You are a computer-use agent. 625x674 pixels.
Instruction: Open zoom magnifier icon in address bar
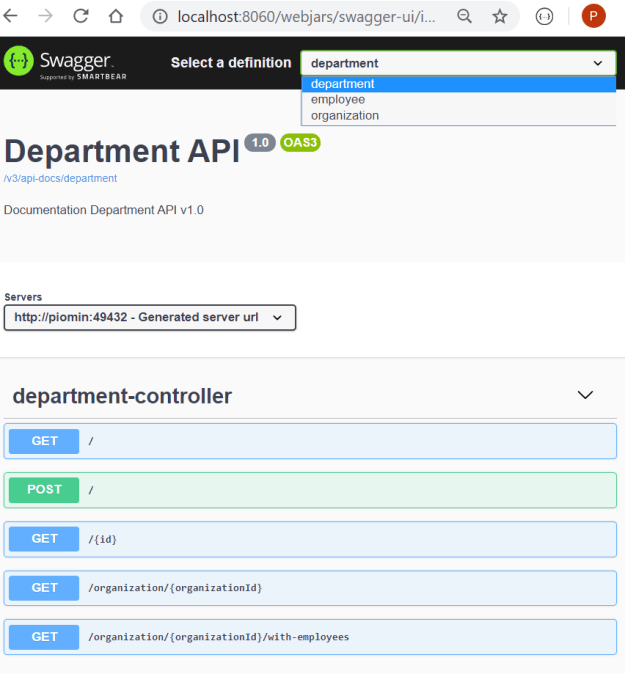(x=464, y=17)
